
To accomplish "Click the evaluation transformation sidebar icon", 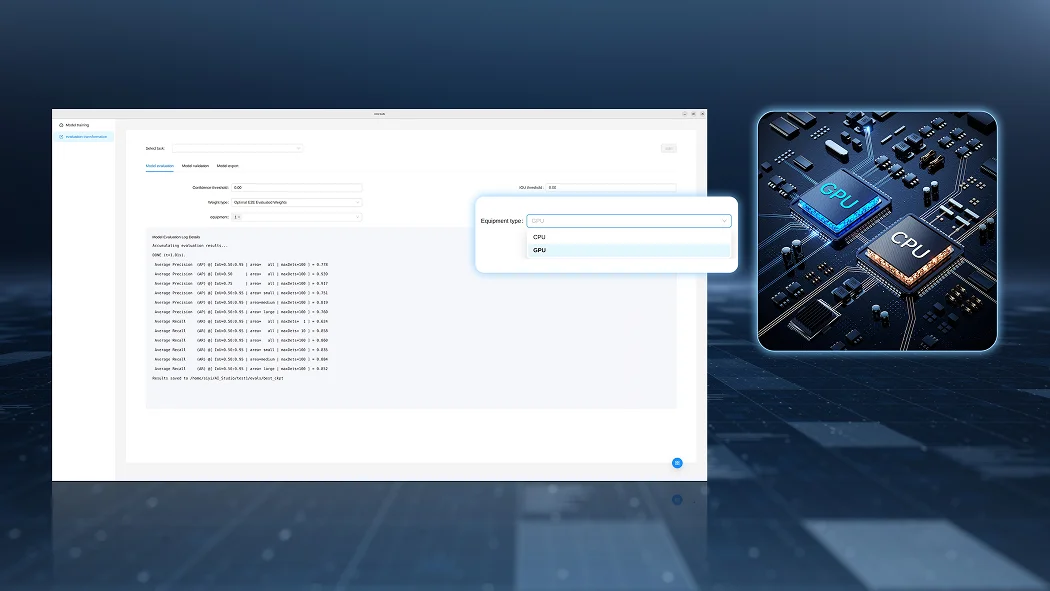I will pyautogui.click(x=61, y=137).
